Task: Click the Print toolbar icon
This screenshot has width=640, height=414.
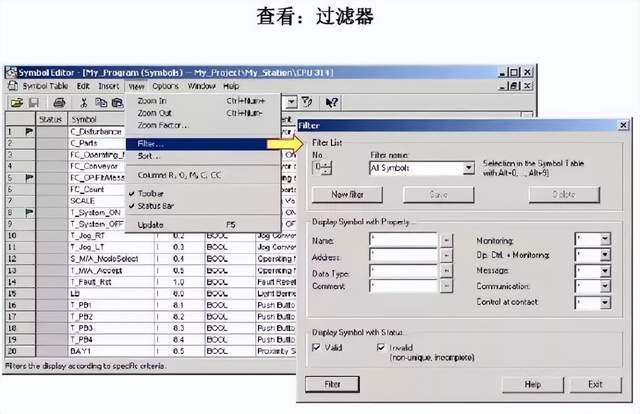Action: coord(60,102)
